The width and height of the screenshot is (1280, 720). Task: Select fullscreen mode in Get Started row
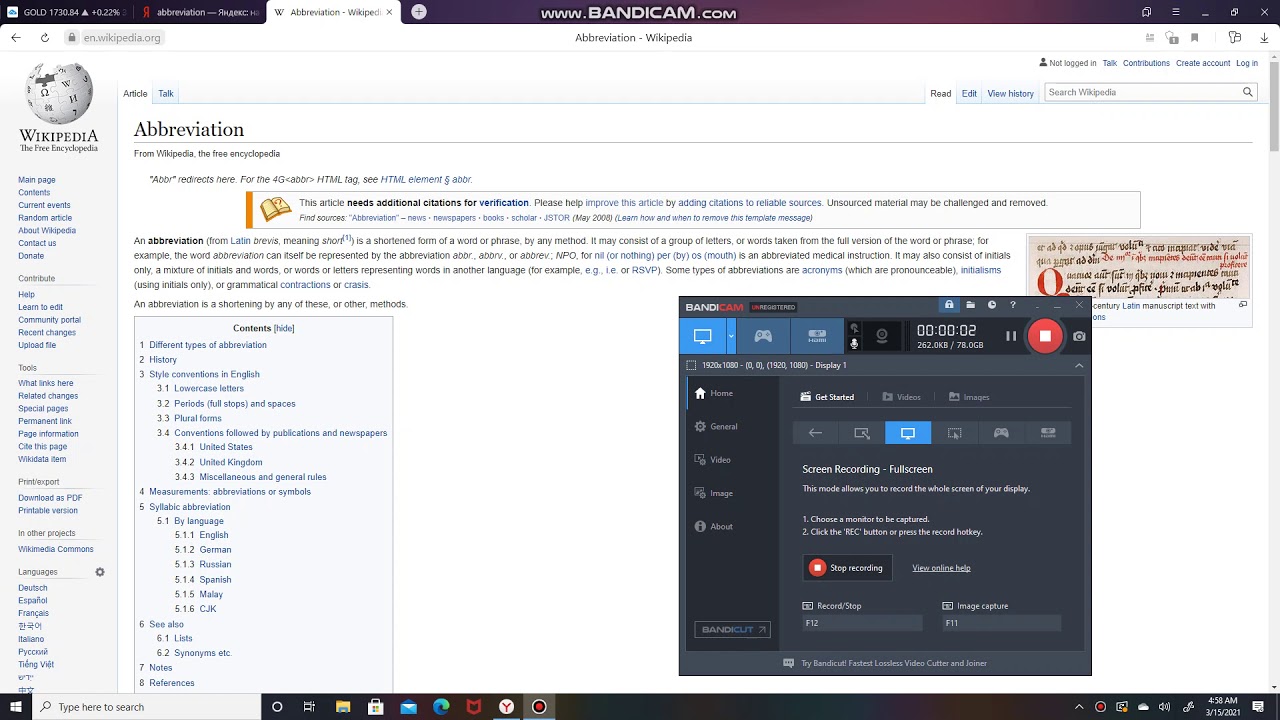pyautogui.click(x=908, y=433)
